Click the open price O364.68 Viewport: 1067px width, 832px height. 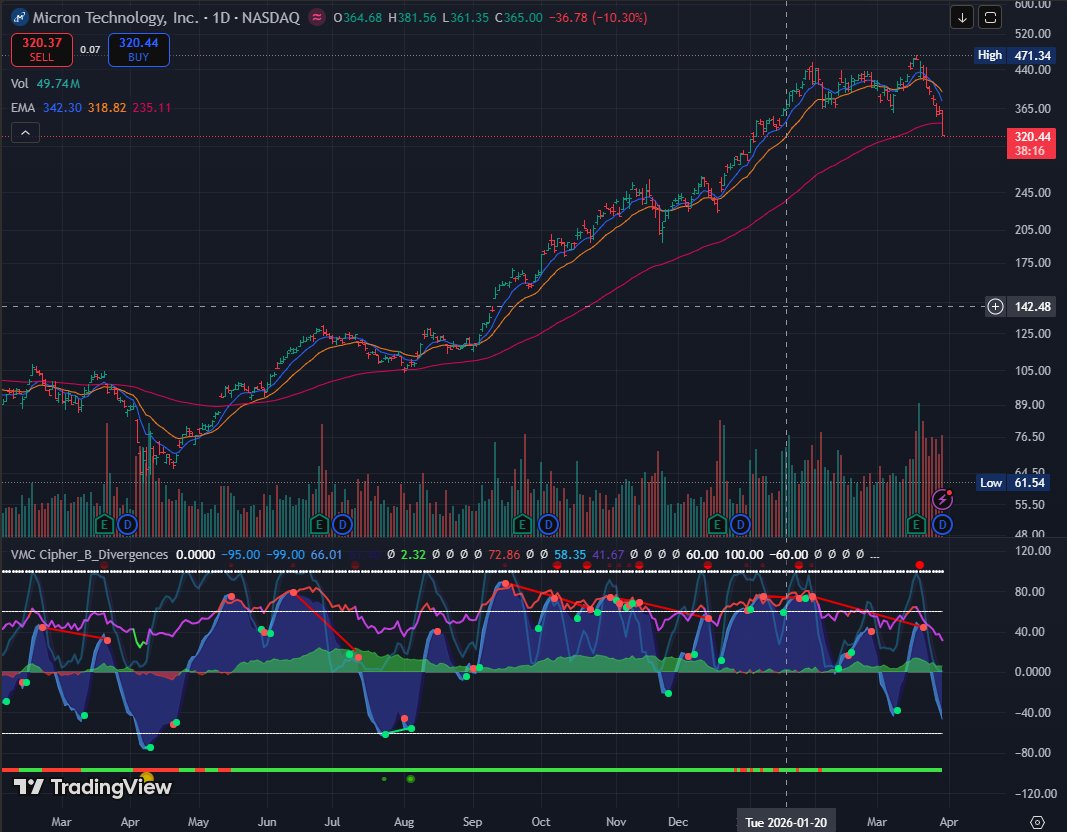click(357, 18)
